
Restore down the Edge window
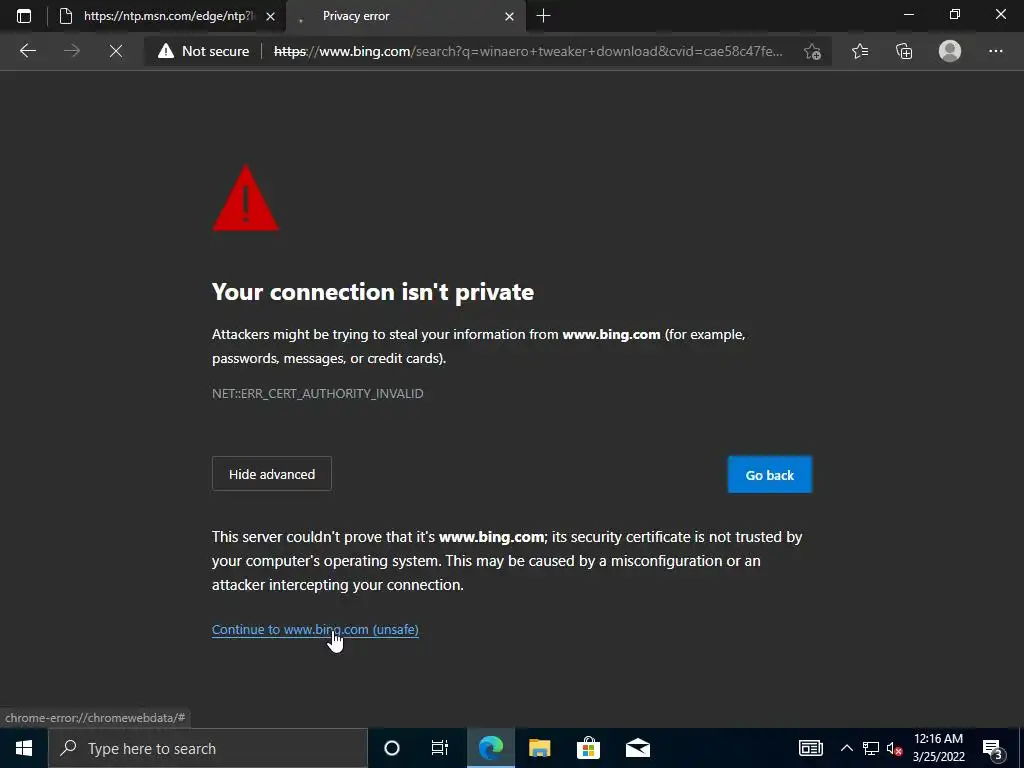tap(955, 14)
